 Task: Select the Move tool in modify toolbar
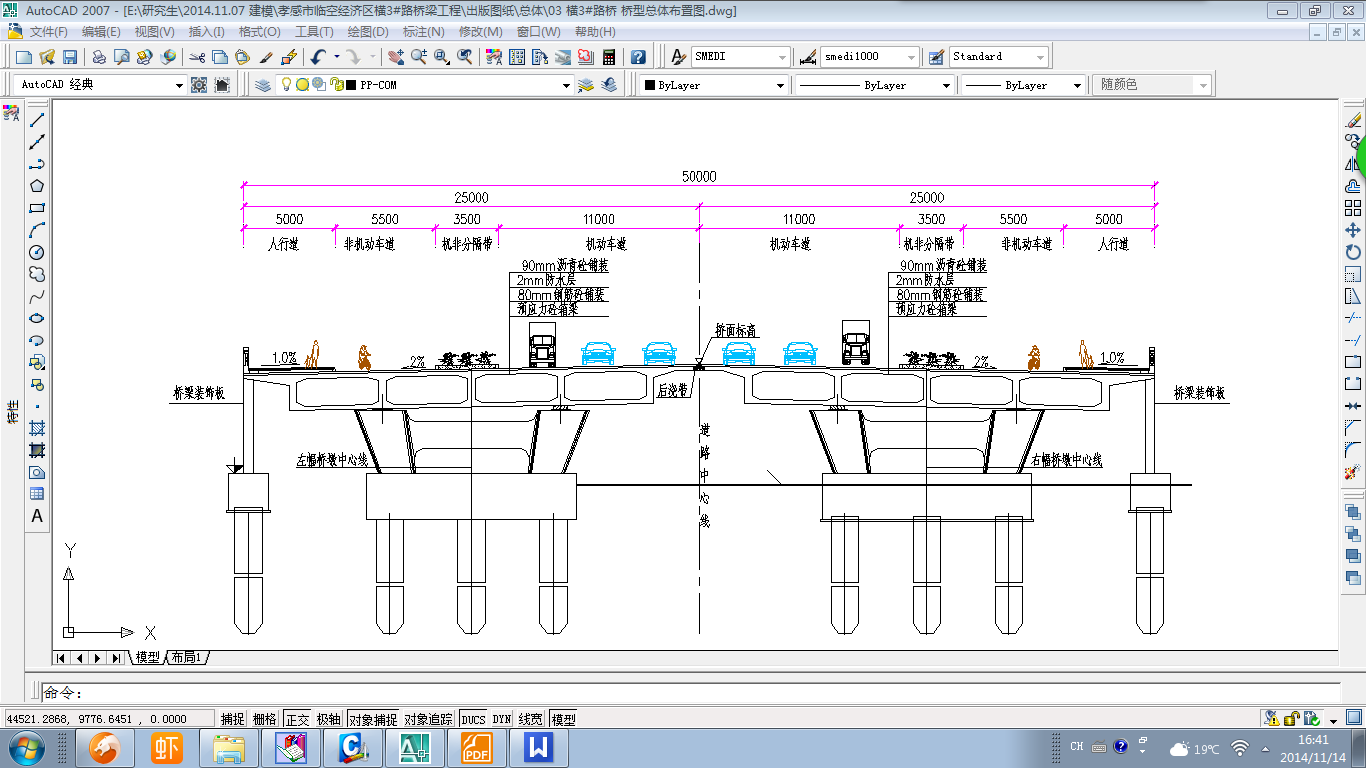click(1353, 230)
